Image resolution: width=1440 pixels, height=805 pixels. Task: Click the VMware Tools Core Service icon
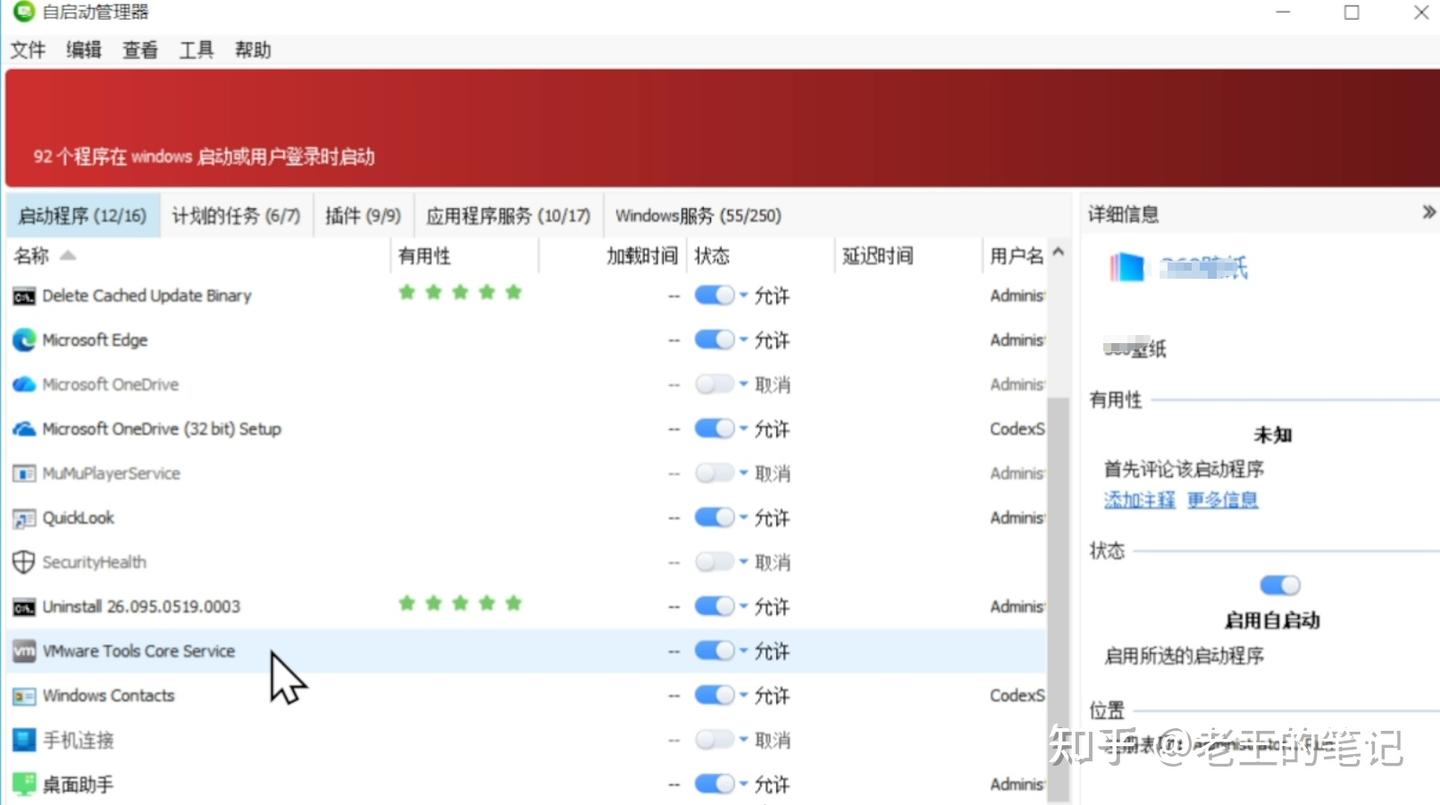coord(24,651)
